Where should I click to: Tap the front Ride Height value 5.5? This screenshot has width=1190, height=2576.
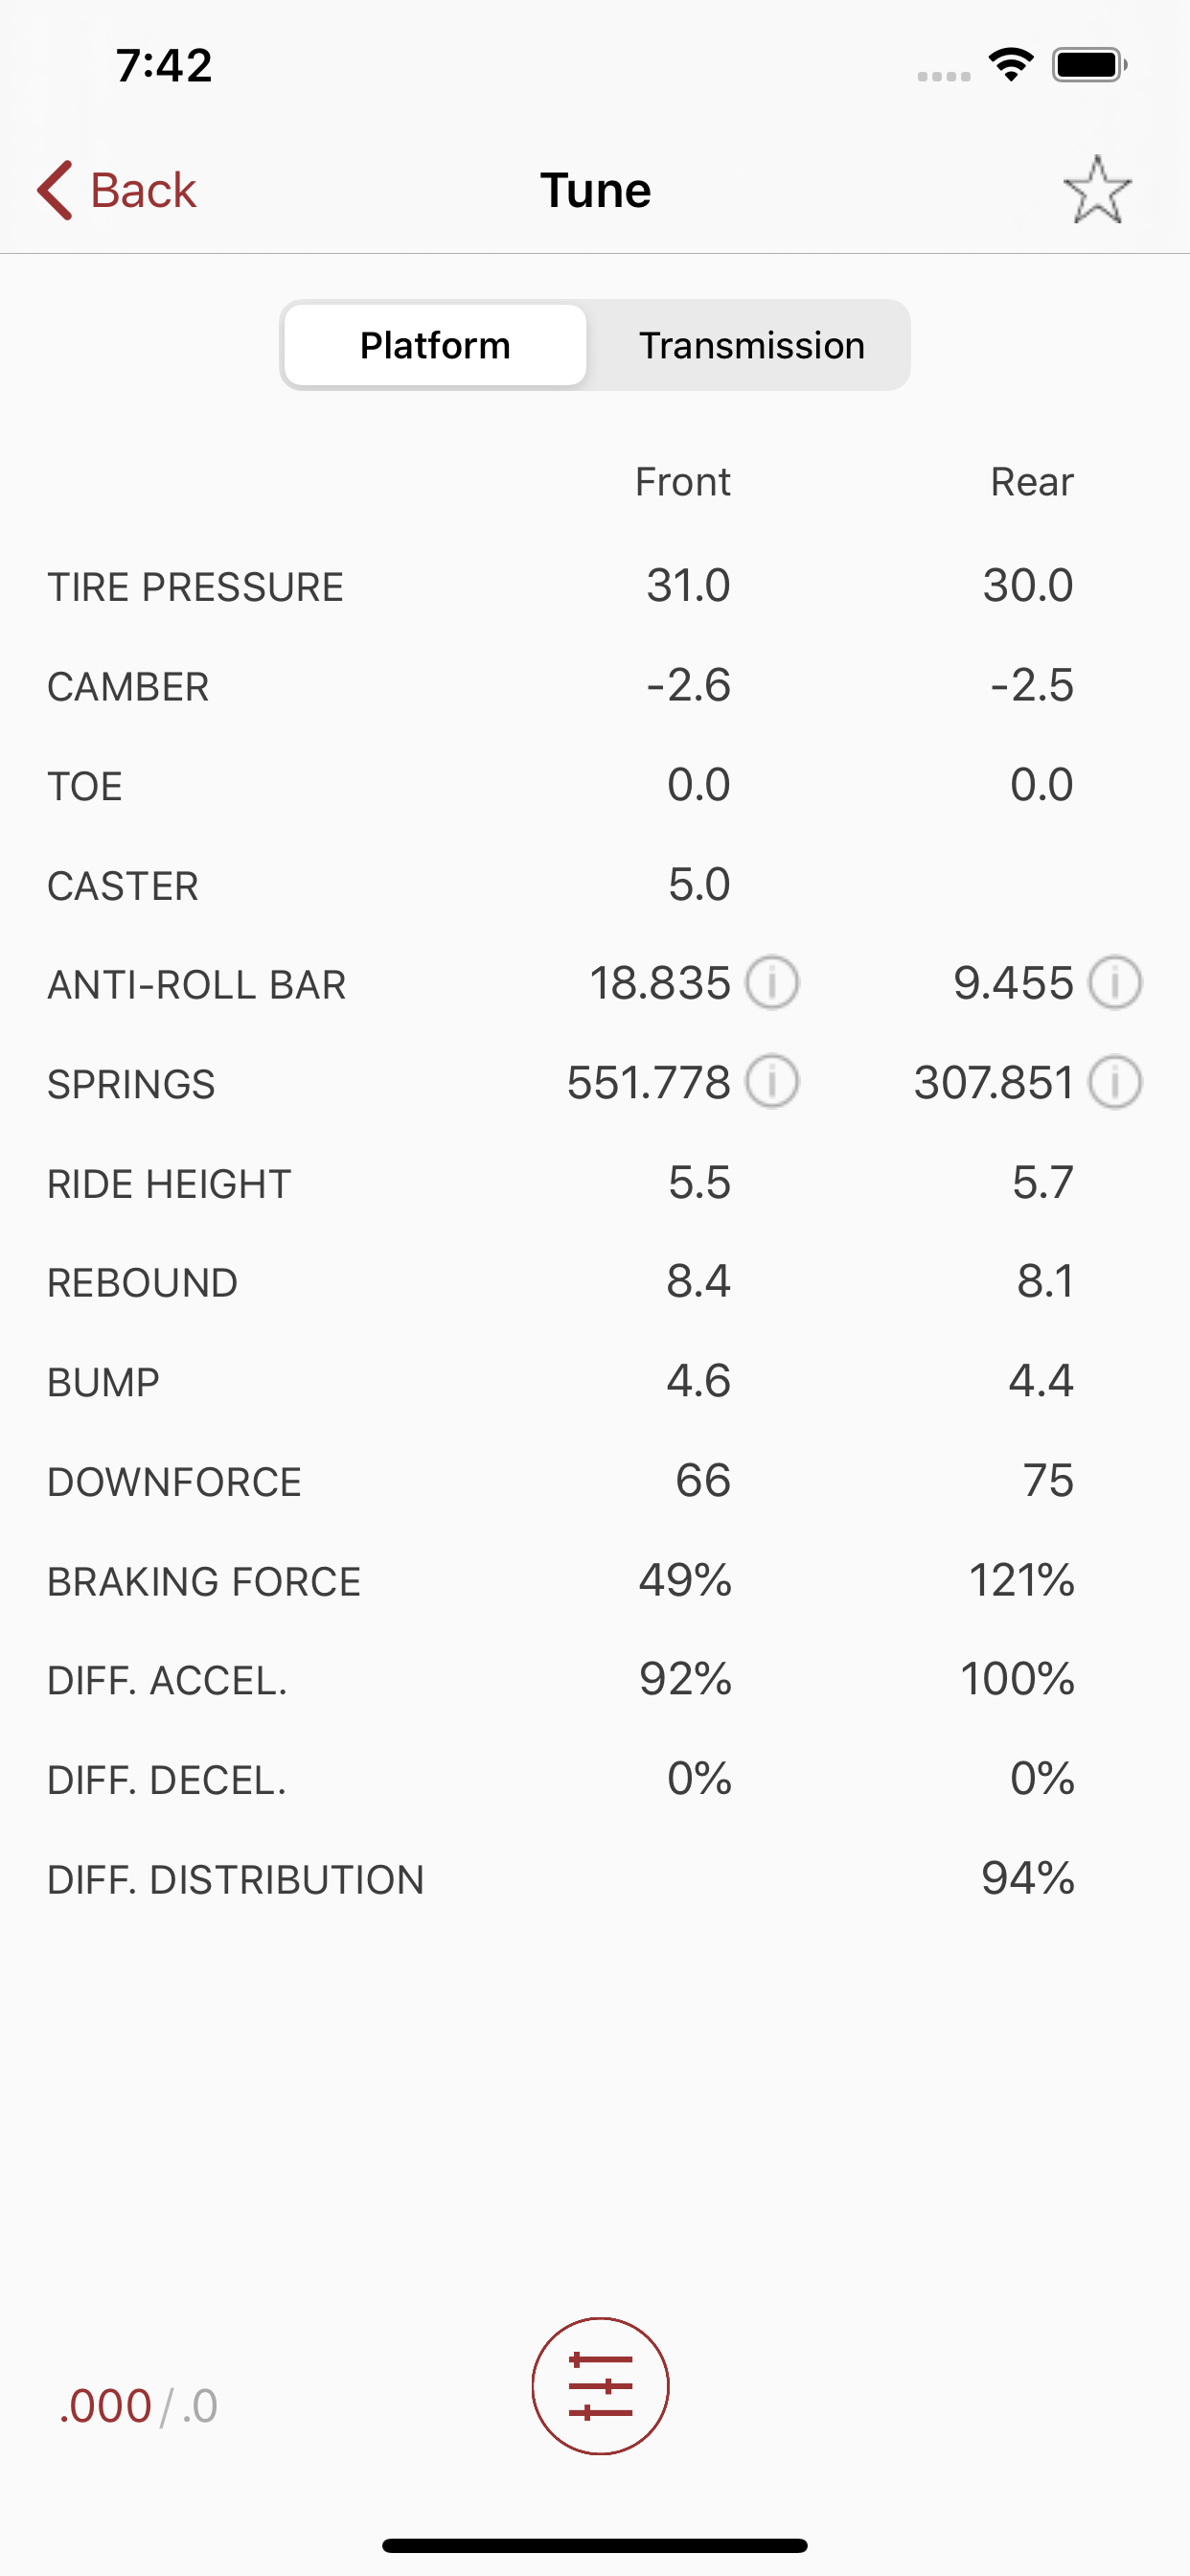[x=698, y=1182]
